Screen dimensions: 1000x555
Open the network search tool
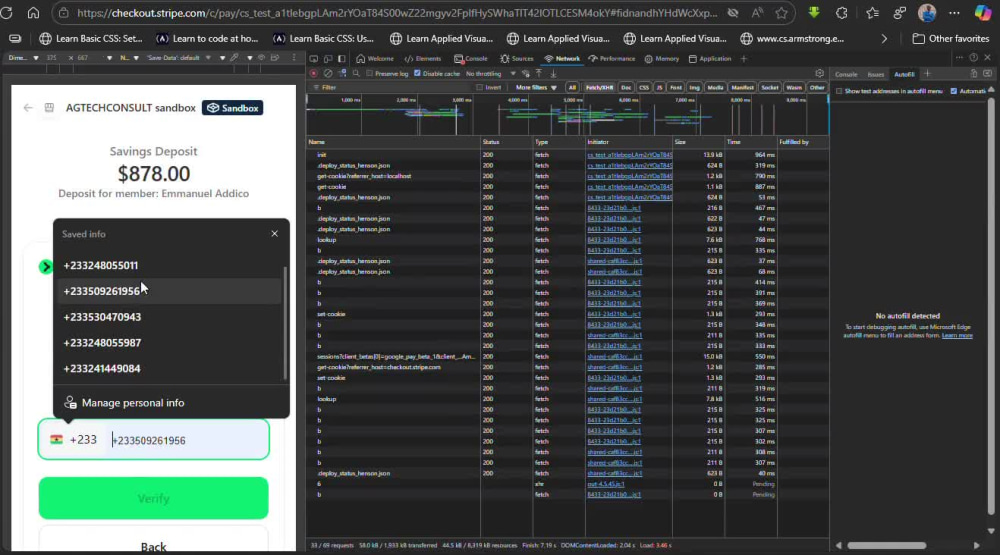tap(356, 74)
